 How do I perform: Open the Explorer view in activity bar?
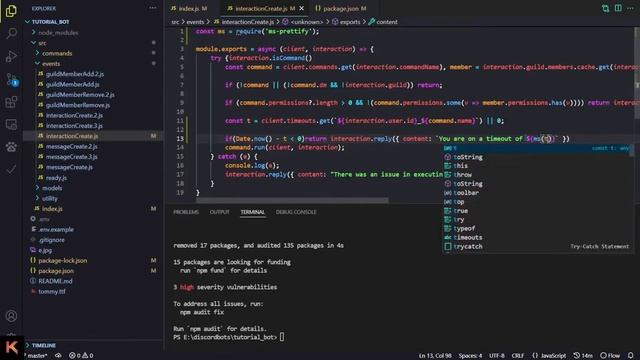click(11, 11)
